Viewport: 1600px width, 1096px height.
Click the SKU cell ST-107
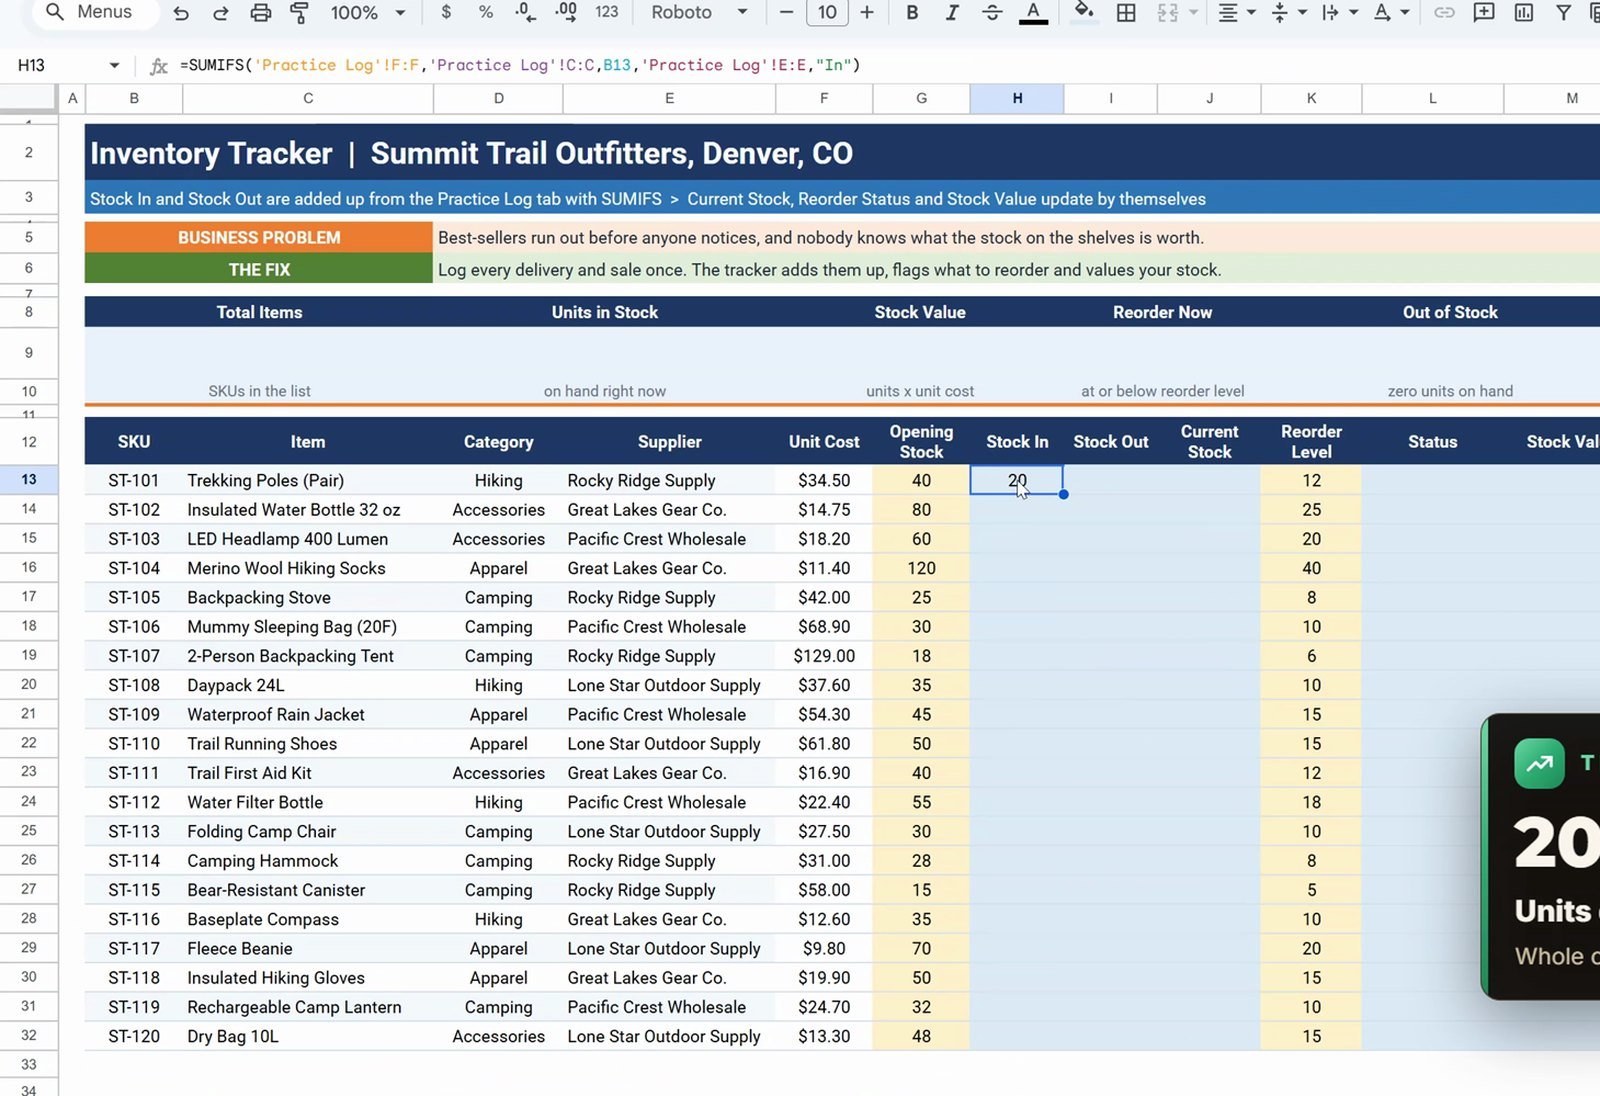tap(134, 656)
